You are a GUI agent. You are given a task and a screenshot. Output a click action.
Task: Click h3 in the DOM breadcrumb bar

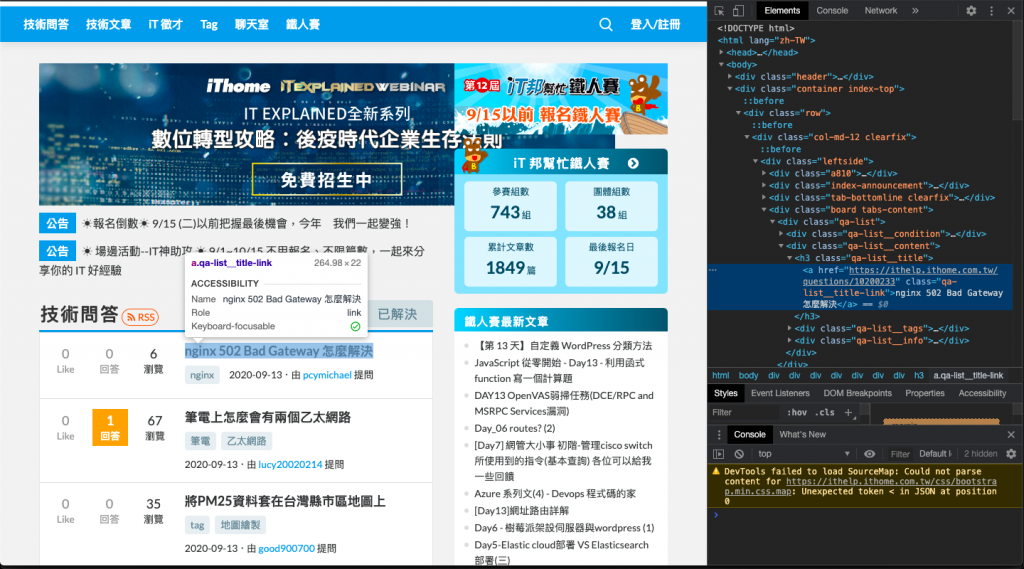point(919,376)
